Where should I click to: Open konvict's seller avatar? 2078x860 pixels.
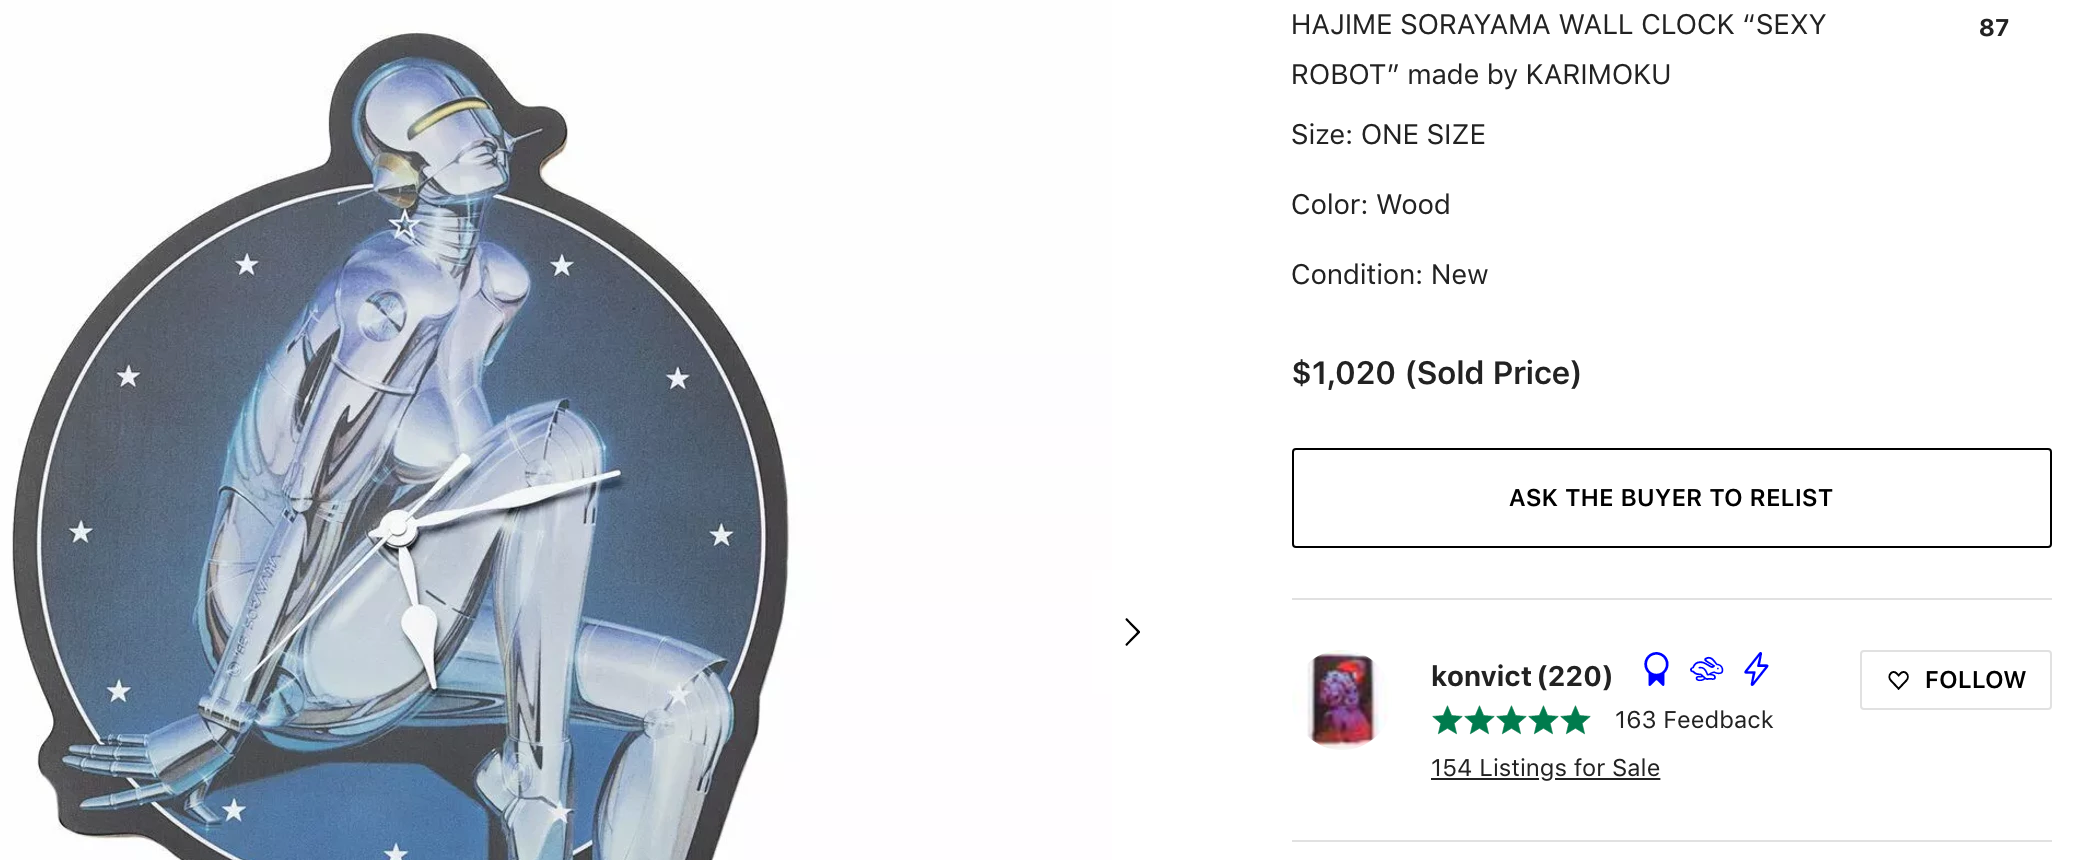(1342, 699)
